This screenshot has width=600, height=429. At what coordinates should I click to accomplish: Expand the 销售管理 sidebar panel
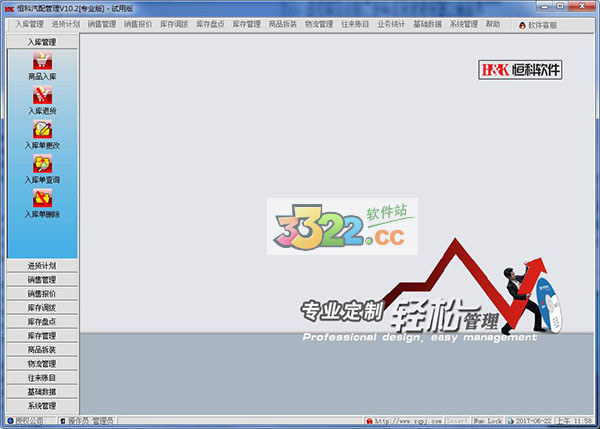click(x=42, y=280)
